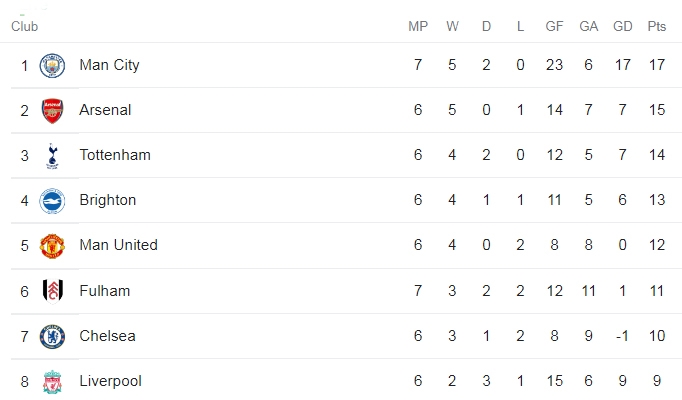Click the Chelsea lion crest
This screenshot has width=682, height=400.
pos(52,337)
